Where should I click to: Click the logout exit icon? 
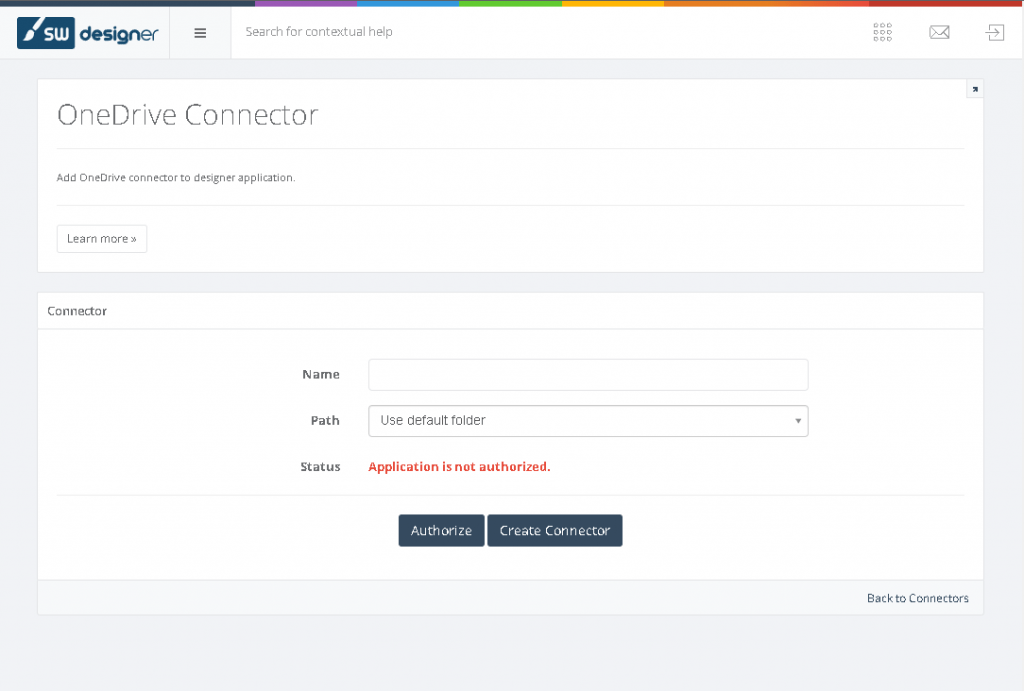point(995,32)
